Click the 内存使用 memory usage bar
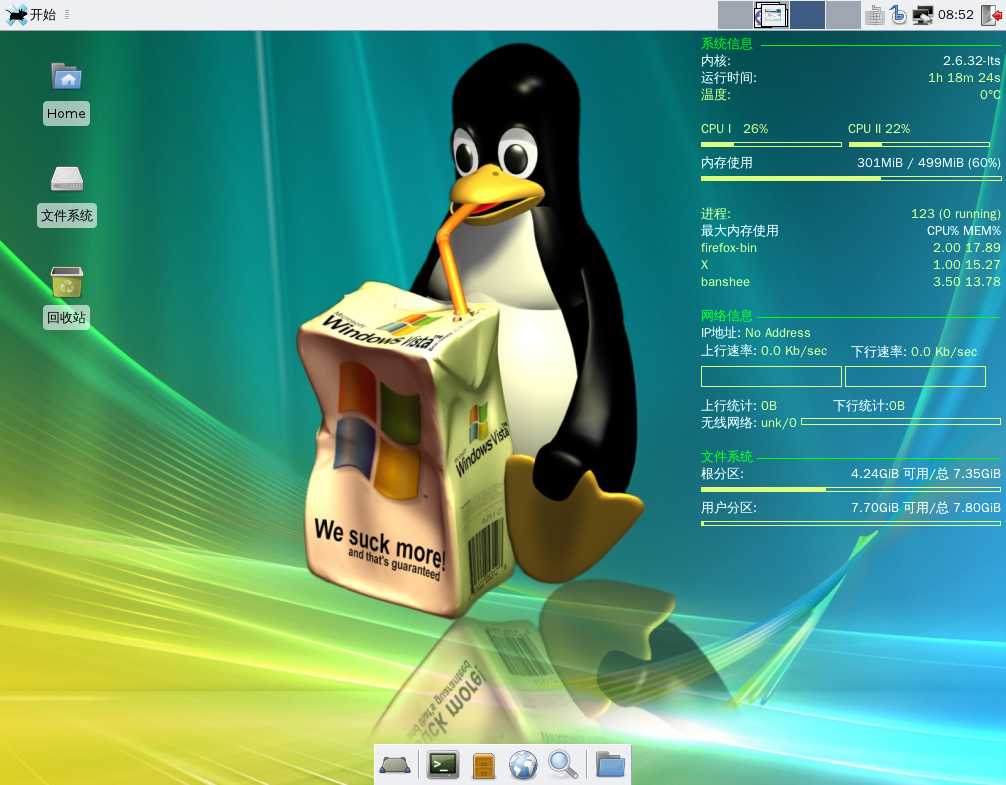1006x785 pixels. pyautogui.click(x=851, y=178)
